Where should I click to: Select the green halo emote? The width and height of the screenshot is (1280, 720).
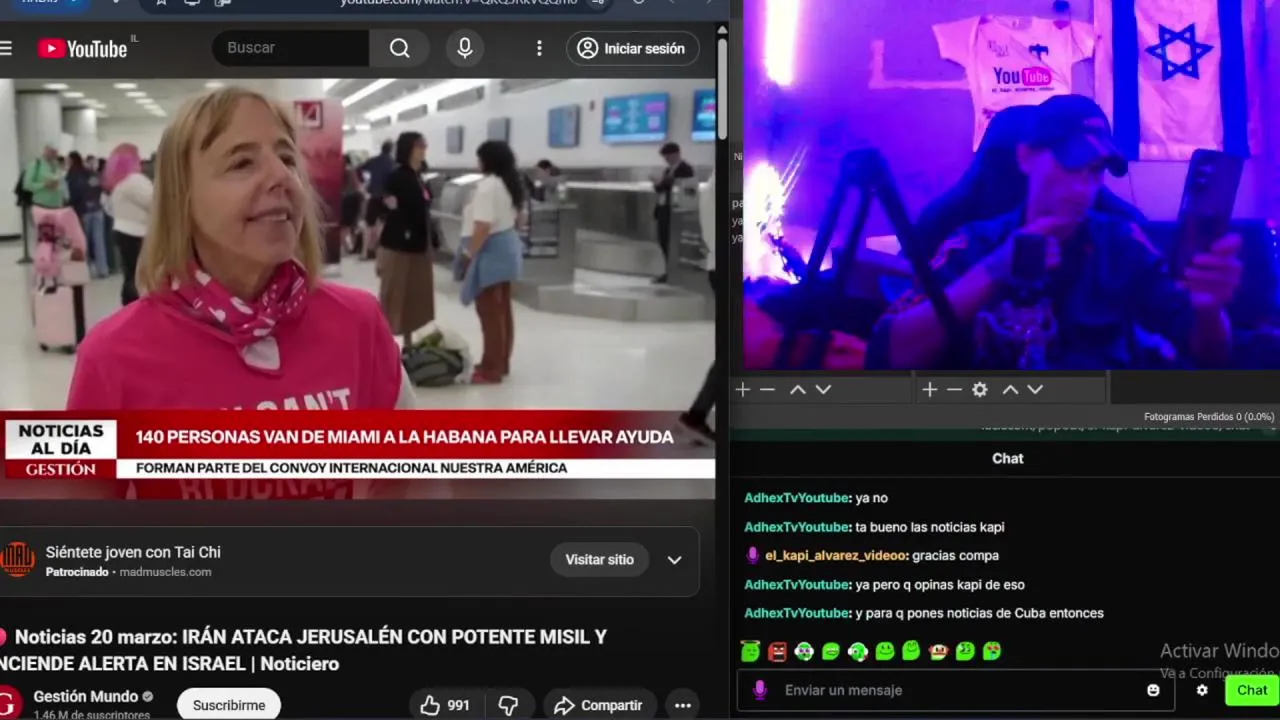click(751, 651)
